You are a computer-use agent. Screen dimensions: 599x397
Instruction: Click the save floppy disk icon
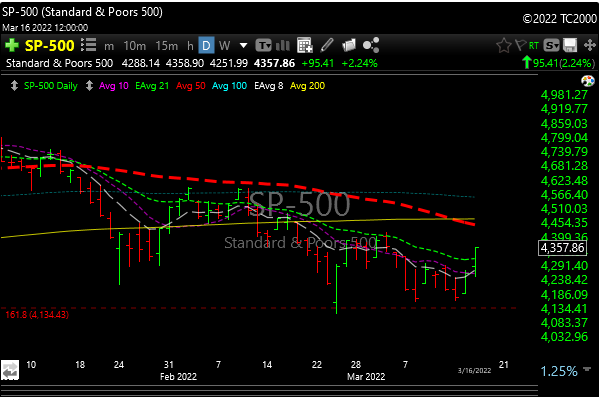pos(570,45)
